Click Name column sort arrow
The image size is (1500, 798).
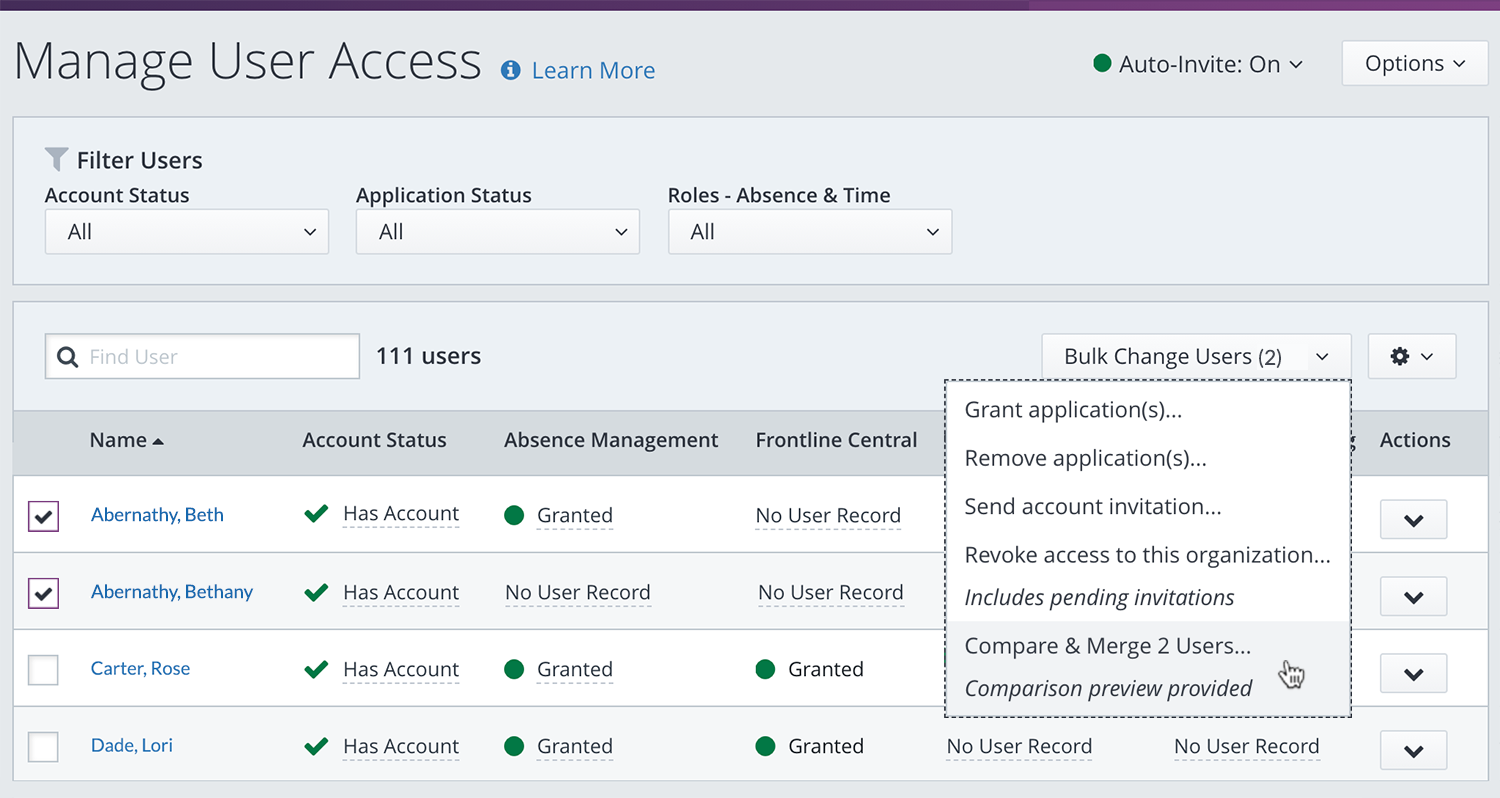[x=158, y=441]
